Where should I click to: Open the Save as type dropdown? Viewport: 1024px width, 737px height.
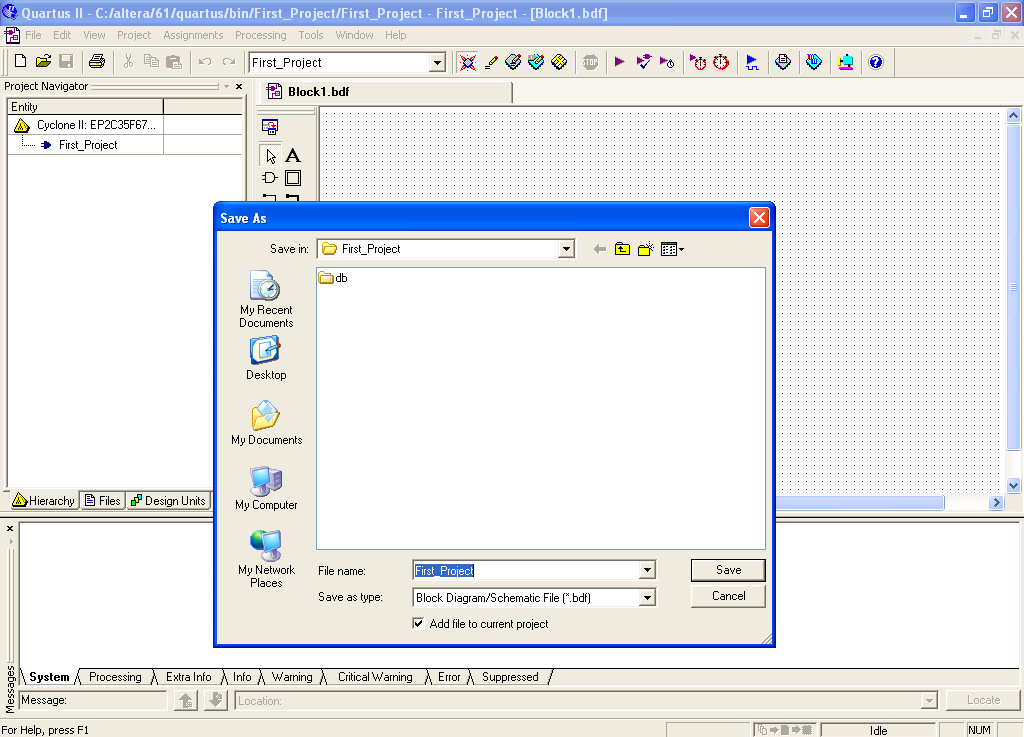click(647, 598)
